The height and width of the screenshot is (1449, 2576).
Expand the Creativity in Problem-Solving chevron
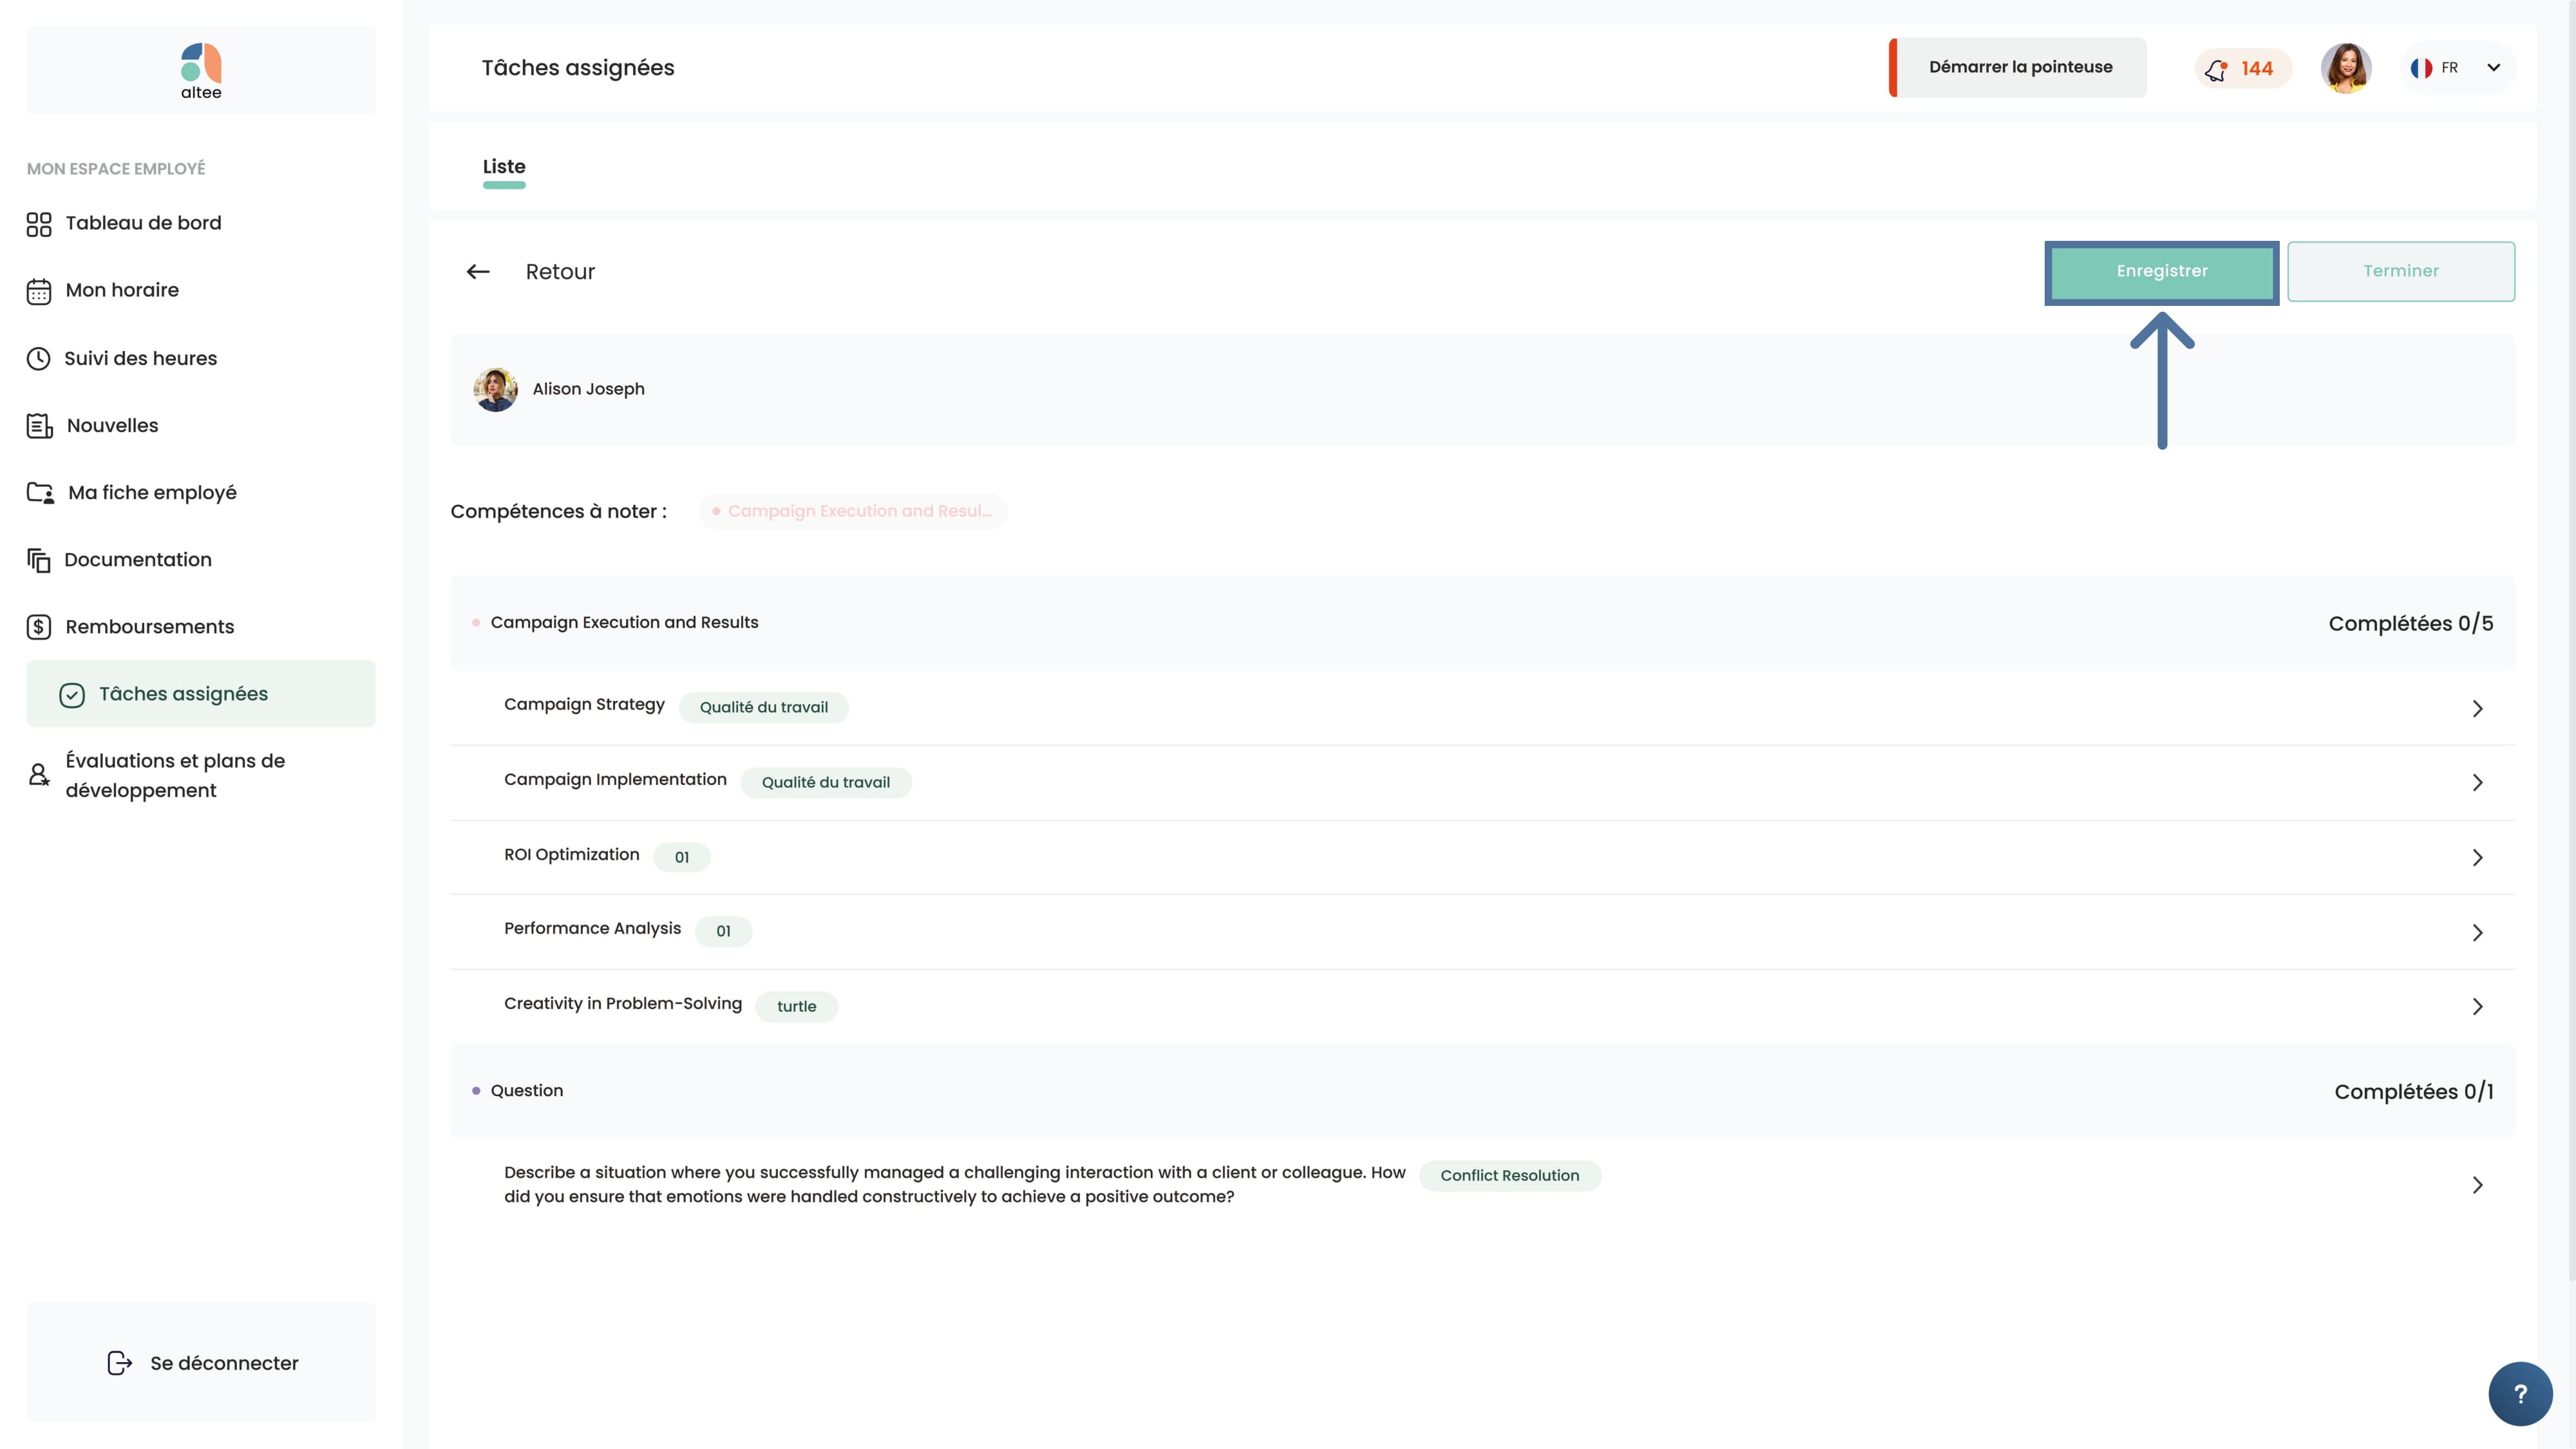[x=2477, y=1007]
